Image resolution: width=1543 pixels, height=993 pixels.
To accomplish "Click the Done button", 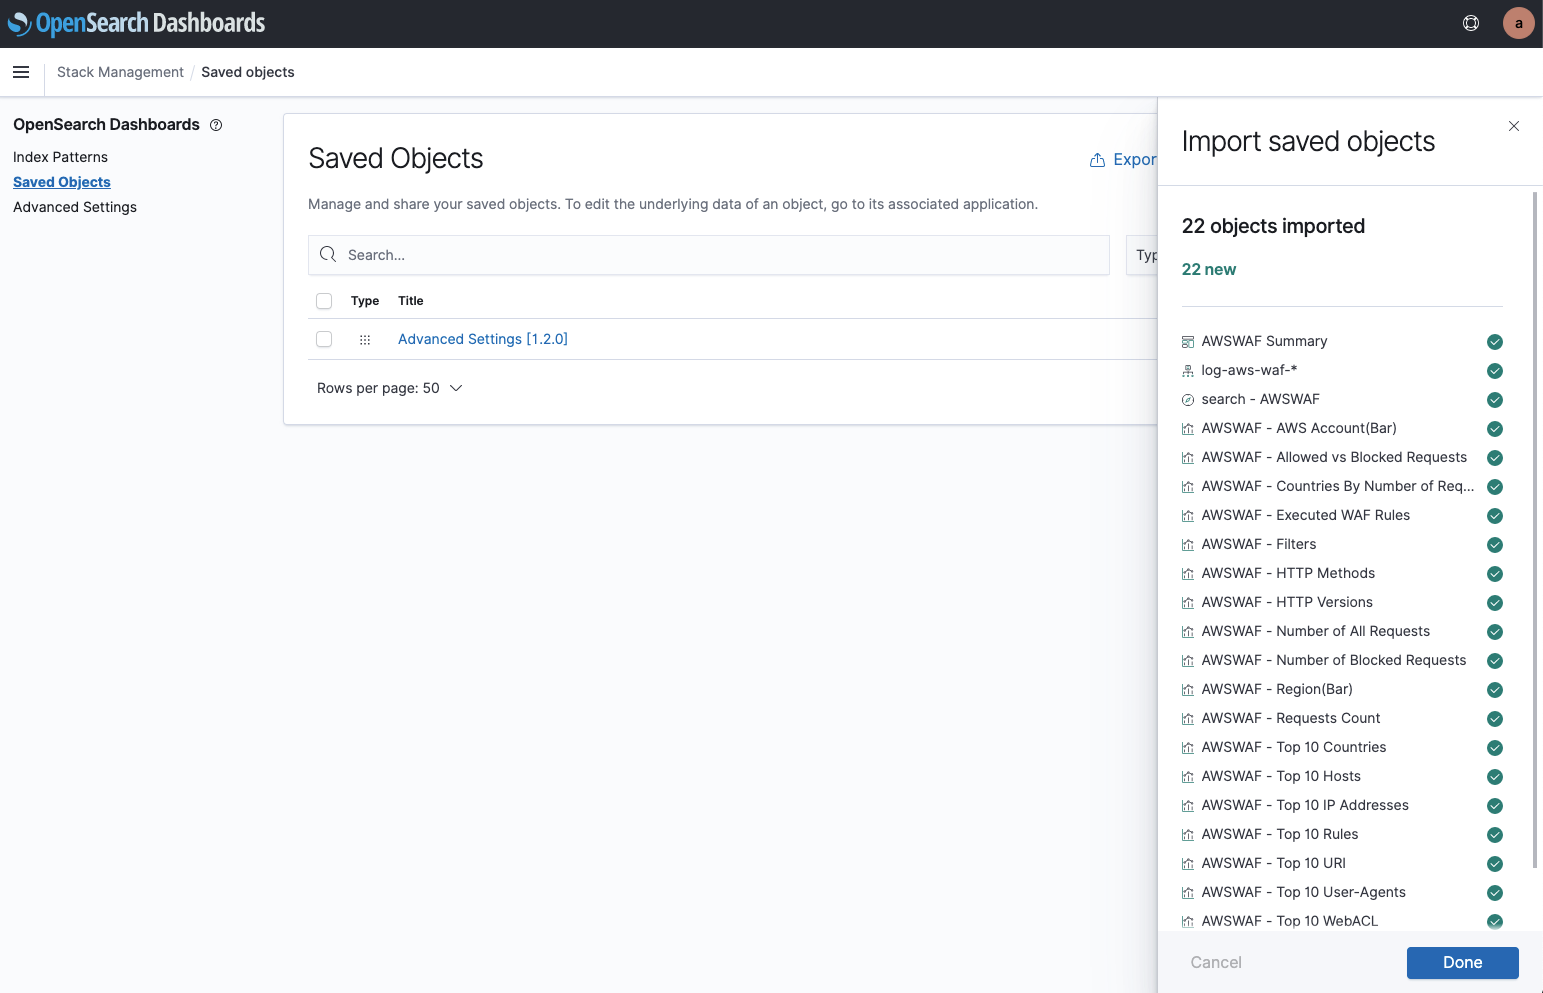I will click(1462, 962).
